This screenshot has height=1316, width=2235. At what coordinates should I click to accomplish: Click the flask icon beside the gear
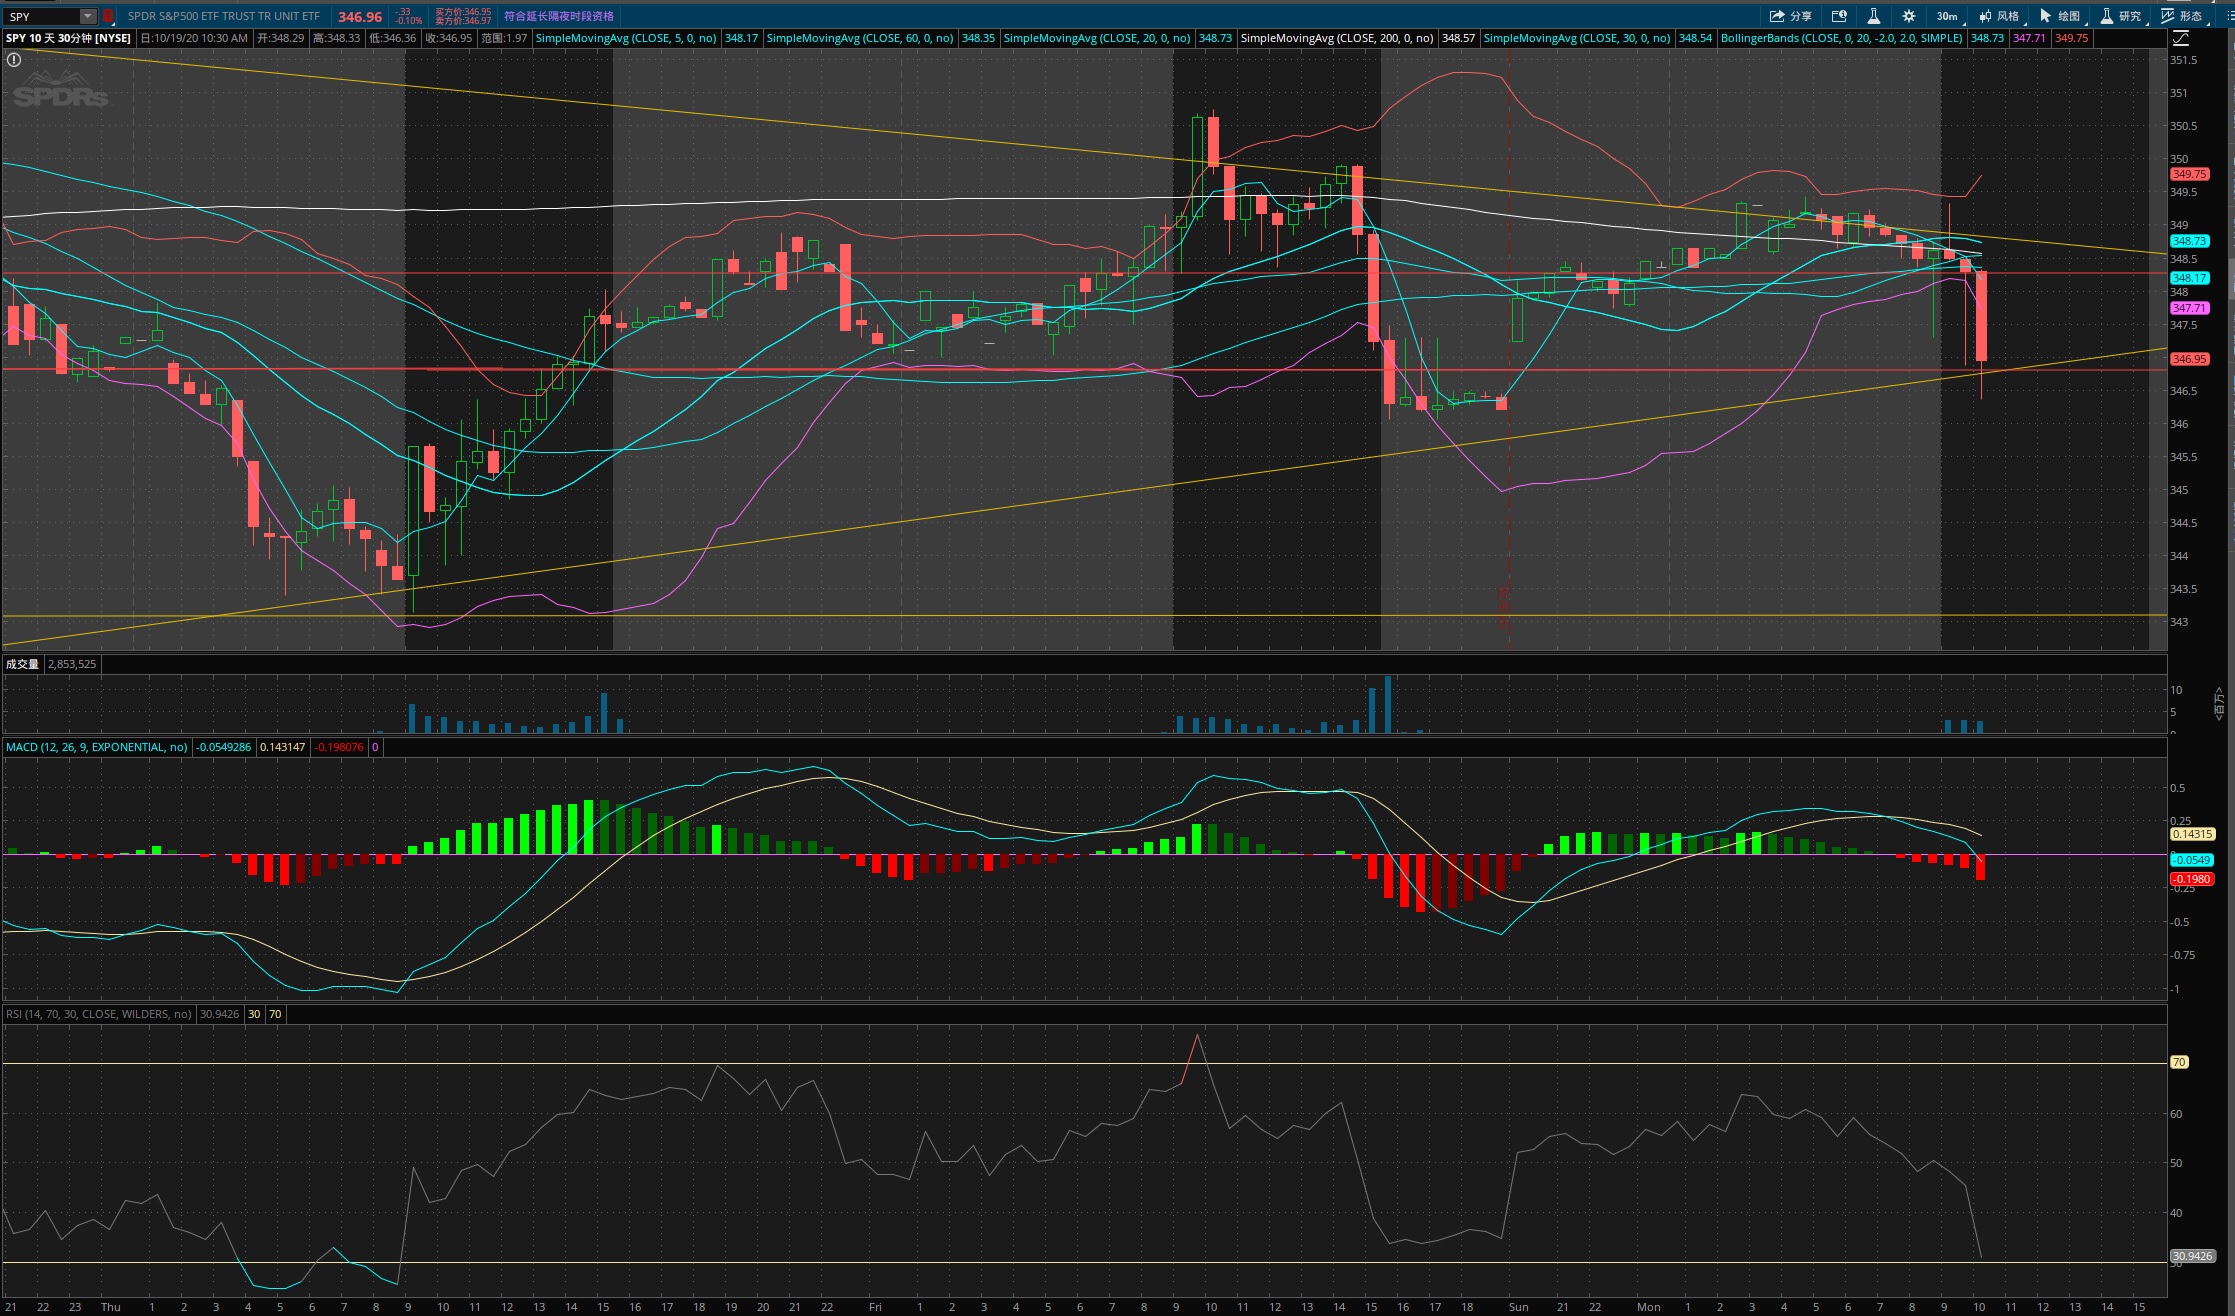(x=1873, y=16)
